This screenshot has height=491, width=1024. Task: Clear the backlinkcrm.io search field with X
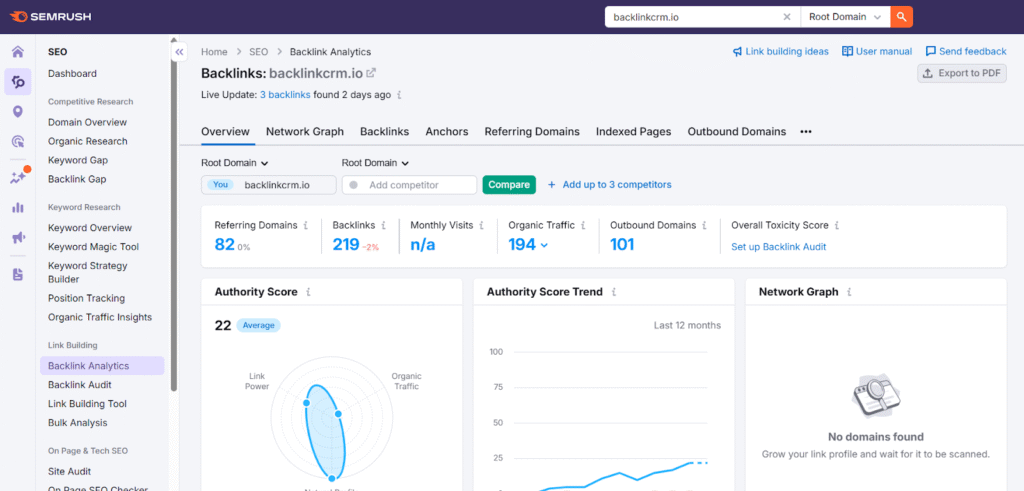pos(786,17)
